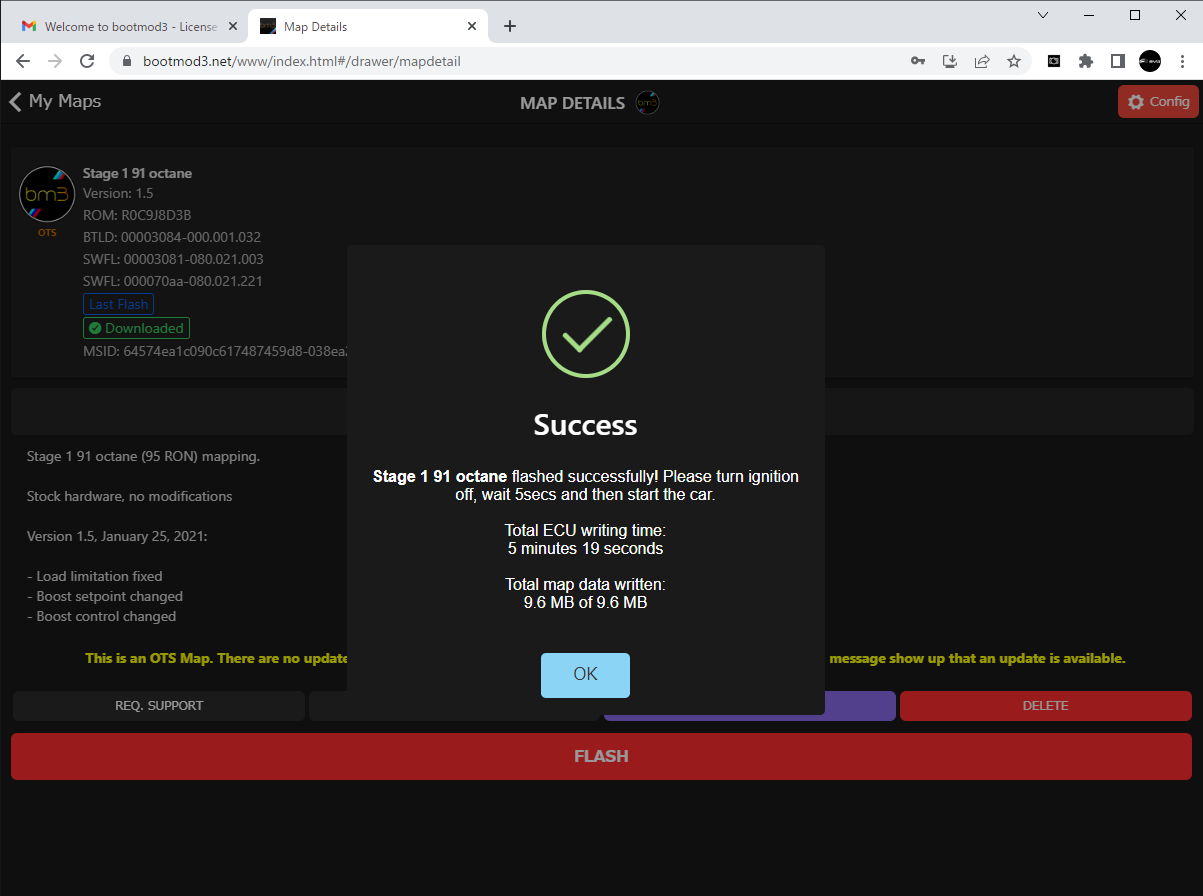Switch to the Welcome to bootmod3 Gmail tab
1203x896 pixels.
128,26
